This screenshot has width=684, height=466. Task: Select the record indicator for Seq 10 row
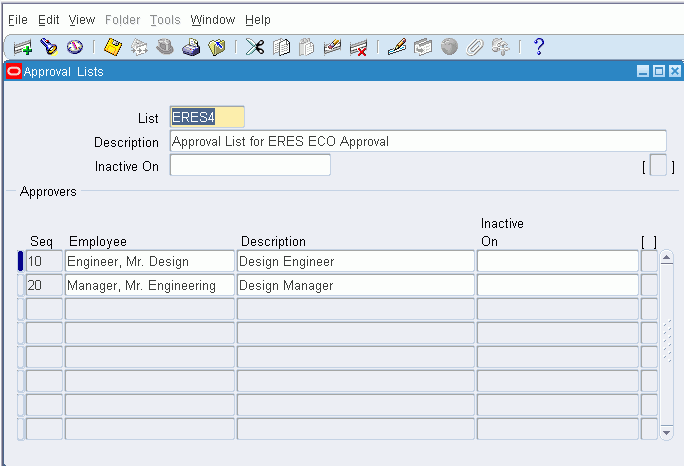20,261
